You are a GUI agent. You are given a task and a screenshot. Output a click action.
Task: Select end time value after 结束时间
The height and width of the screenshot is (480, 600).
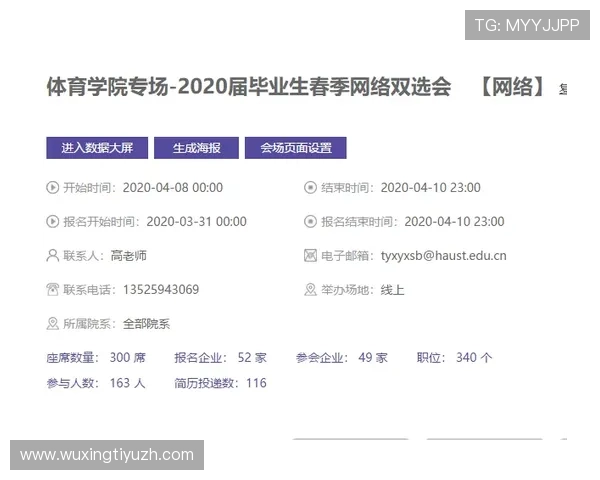[x=430, y=188]
